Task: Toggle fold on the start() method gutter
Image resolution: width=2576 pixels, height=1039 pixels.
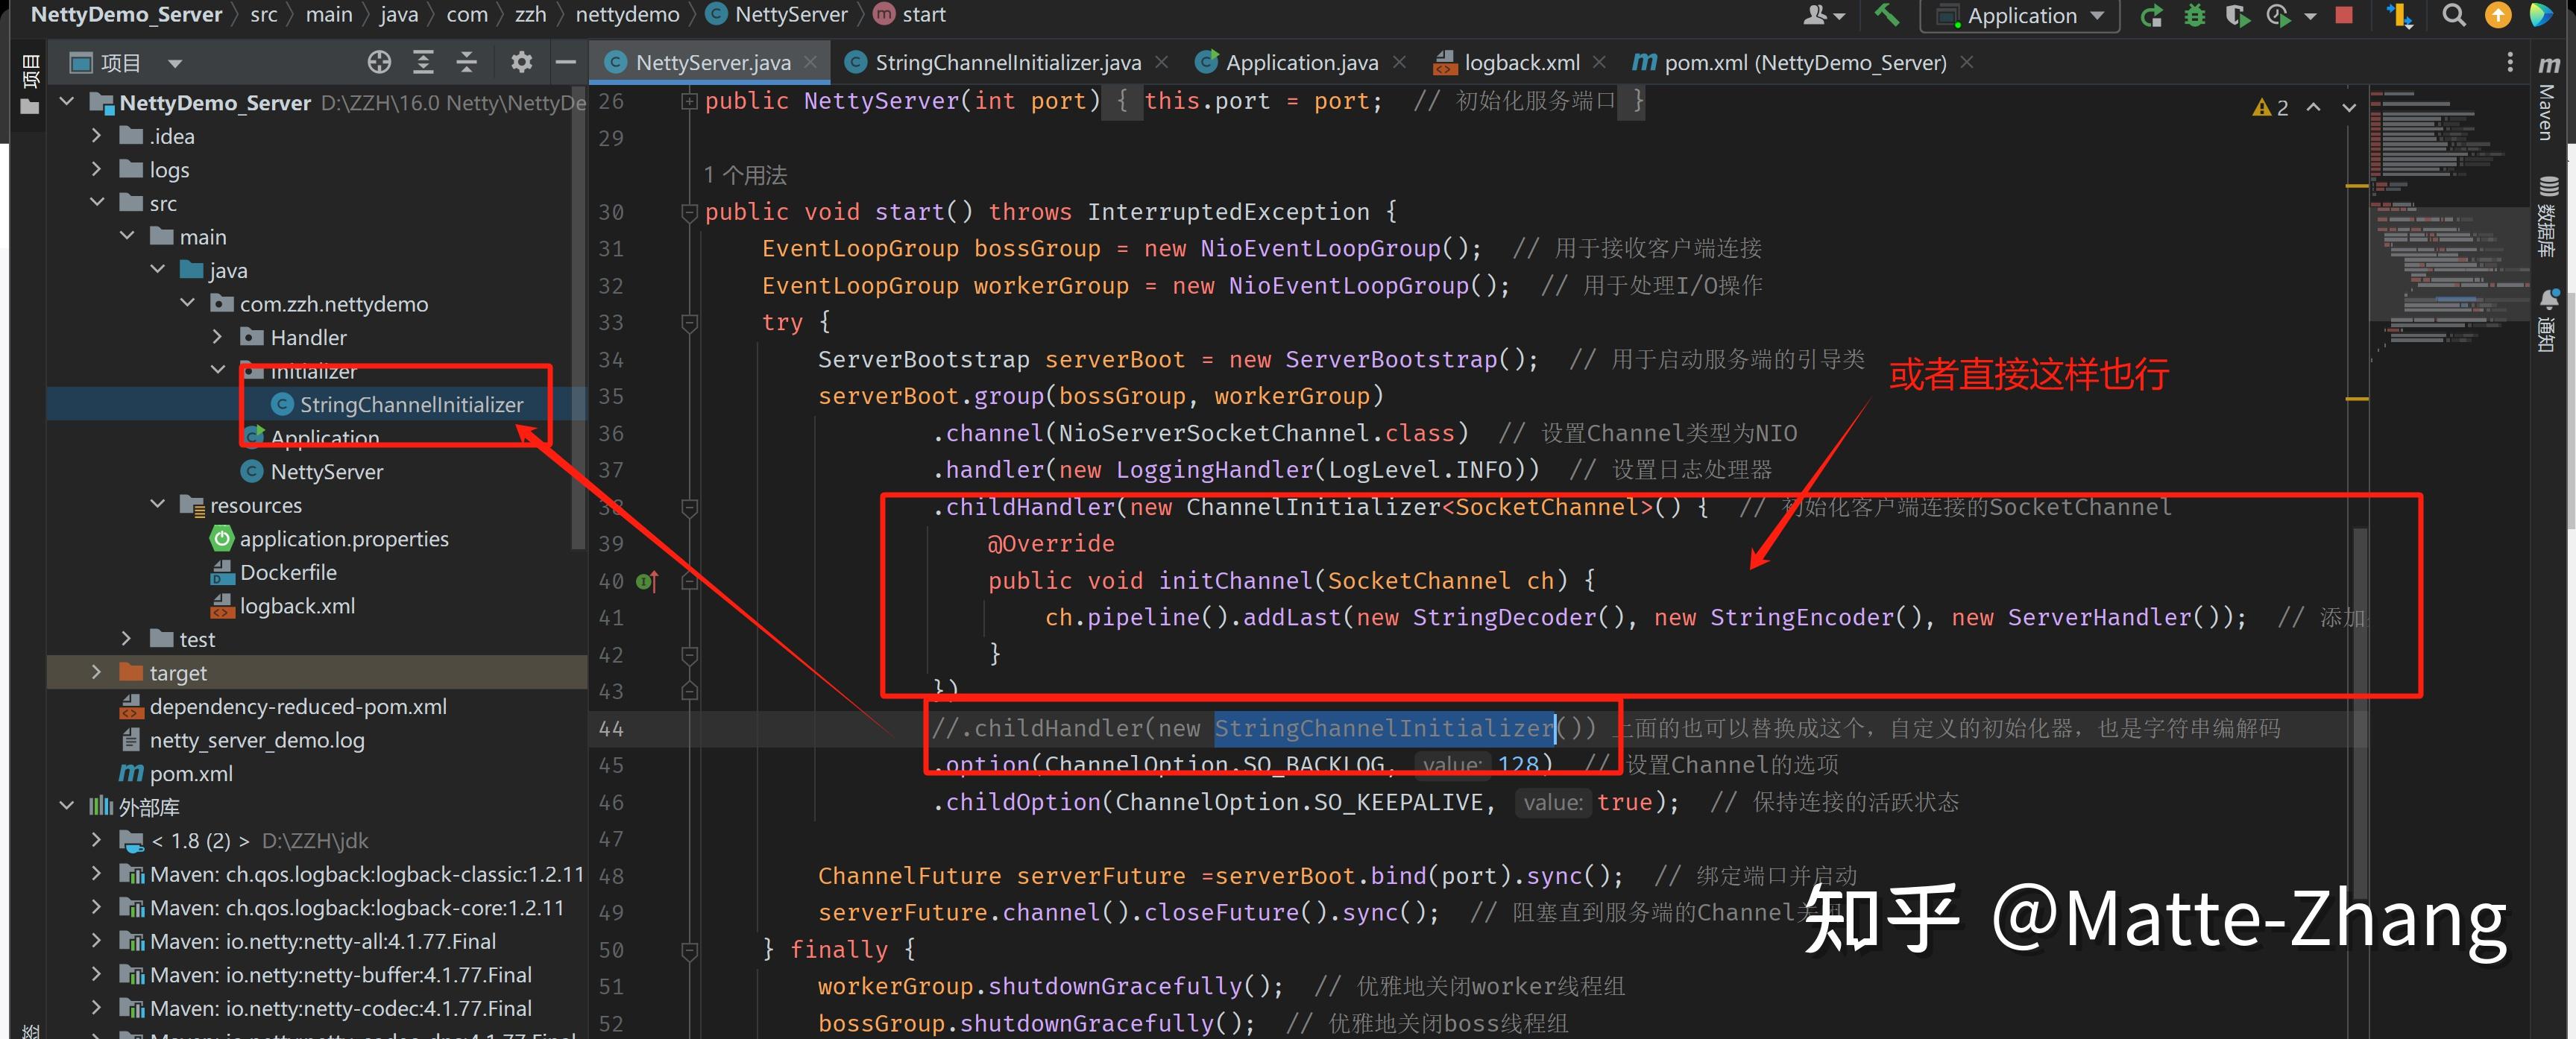Action: click(688, 212)
